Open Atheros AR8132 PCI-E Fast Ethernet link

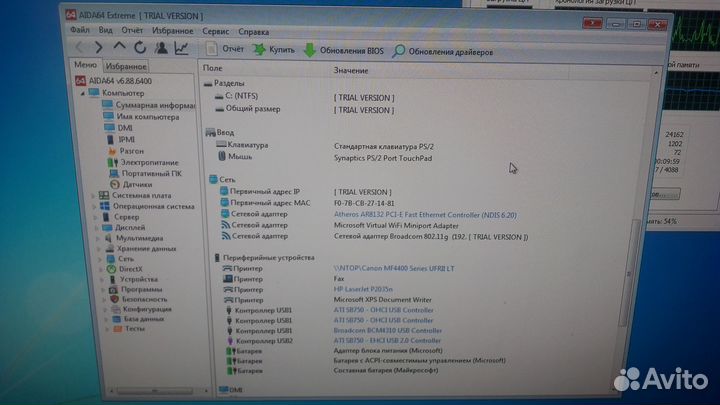(x=425, y=214)
